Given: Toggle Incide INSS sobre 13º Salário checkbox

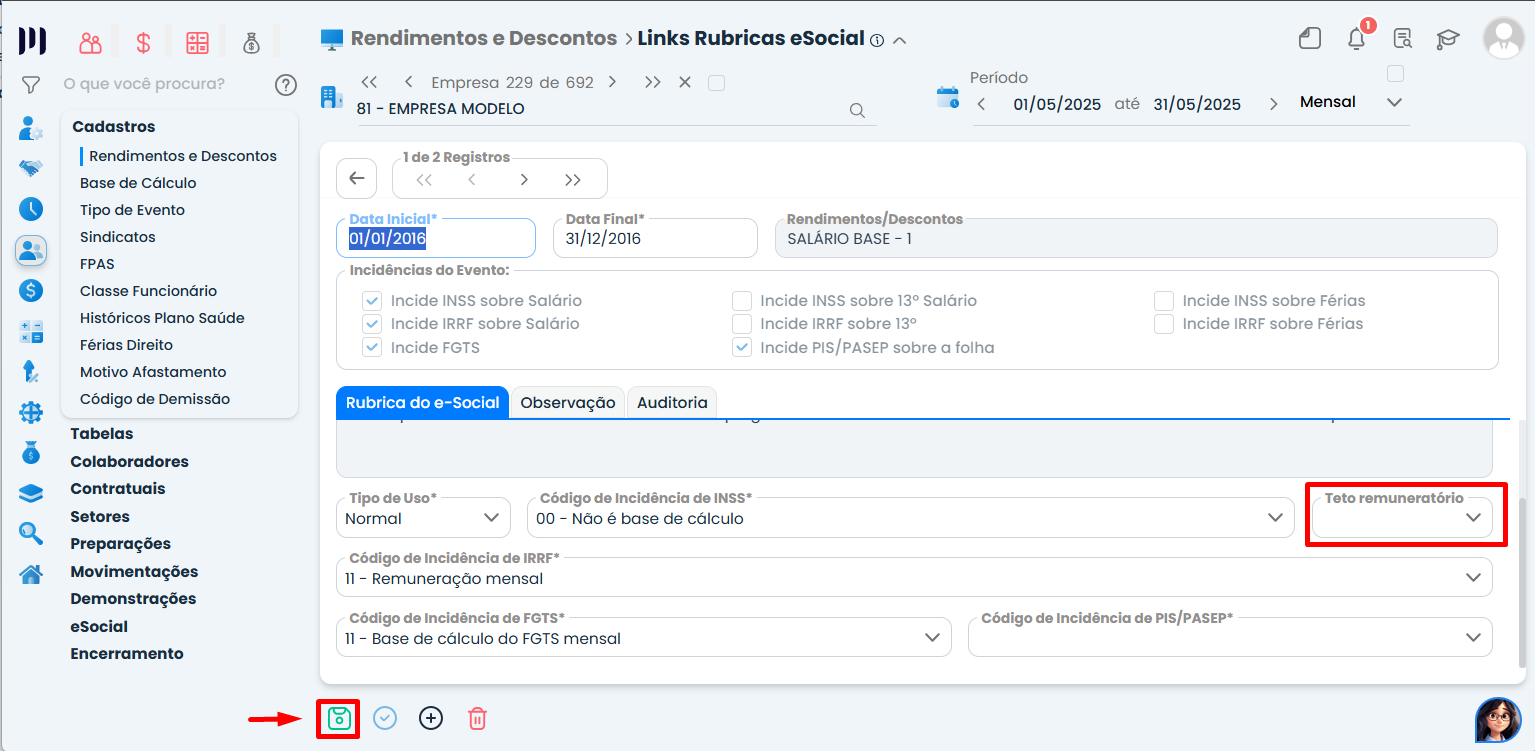Looking at the screenshot, I should (x=741, y=301).
